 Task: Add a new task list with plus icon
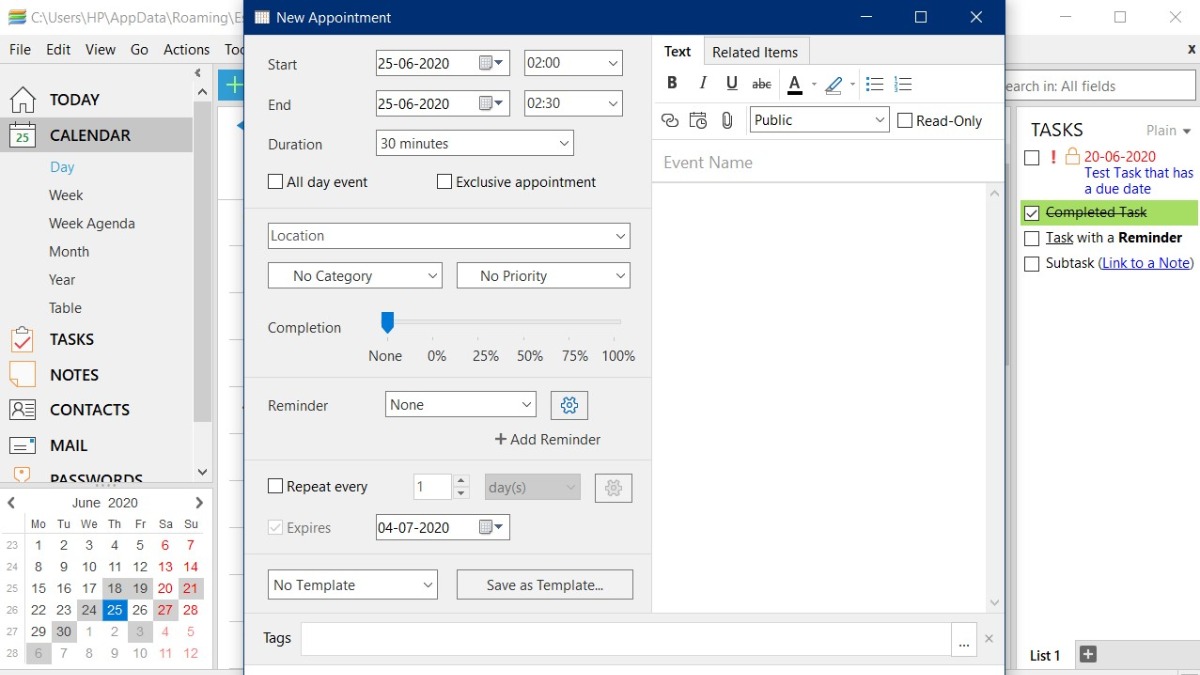point(1089,655)
